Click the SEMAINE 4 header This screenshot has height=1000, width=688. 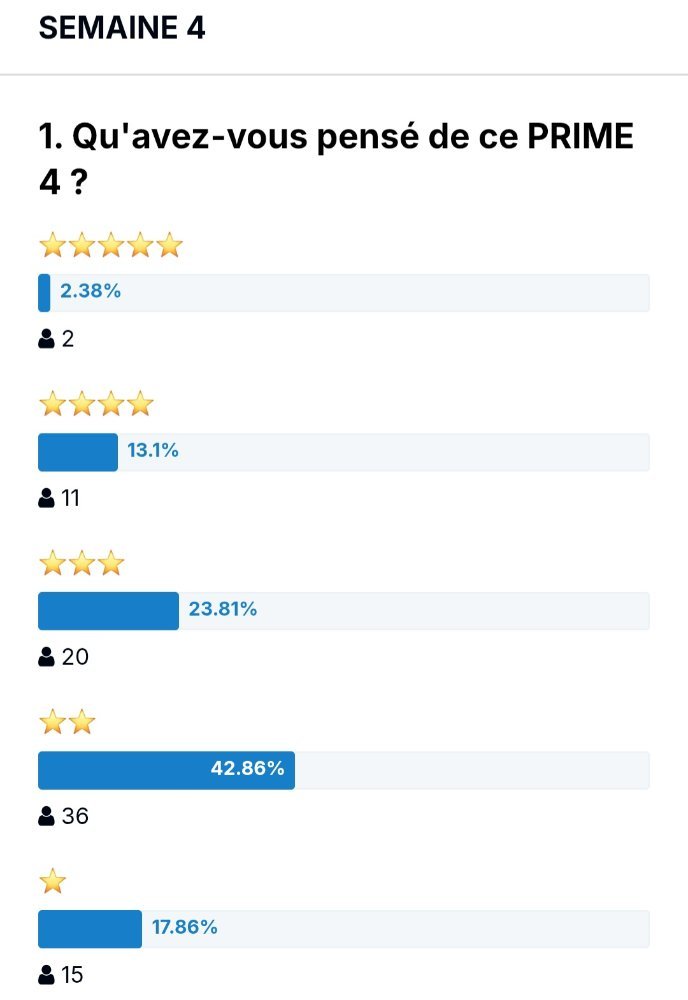coord(122,28)
